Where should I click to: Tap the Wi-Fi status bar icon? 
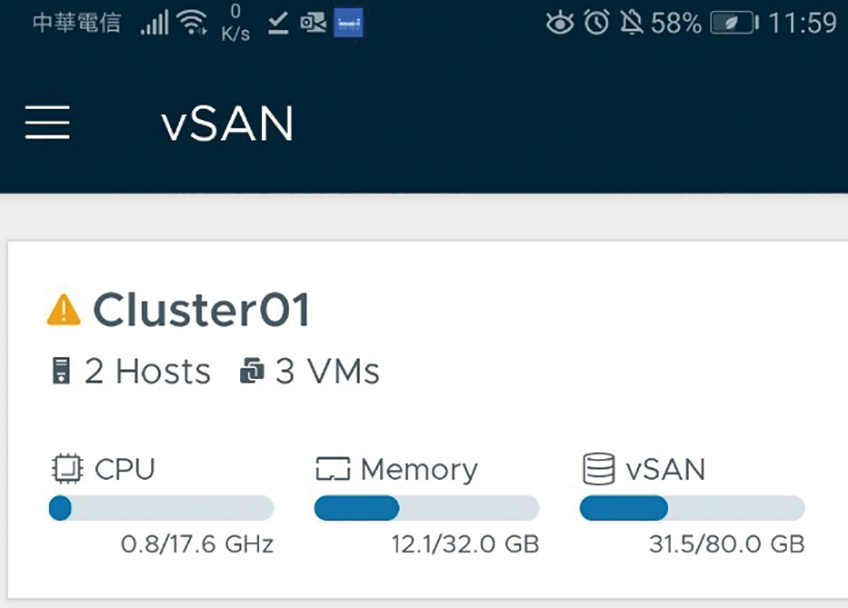tap(192, 23)
